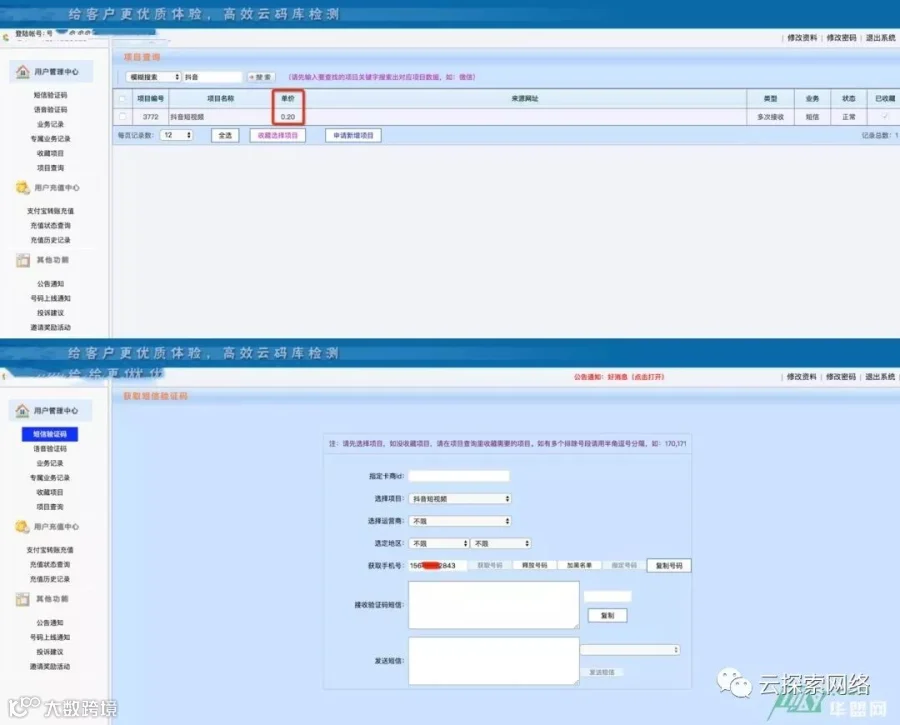This screenshot has width=900, height=725.
Task: Open 收藏项目 in the 项目查询 page sidebar
Action: pyautogui.click(x=50, y=153)
